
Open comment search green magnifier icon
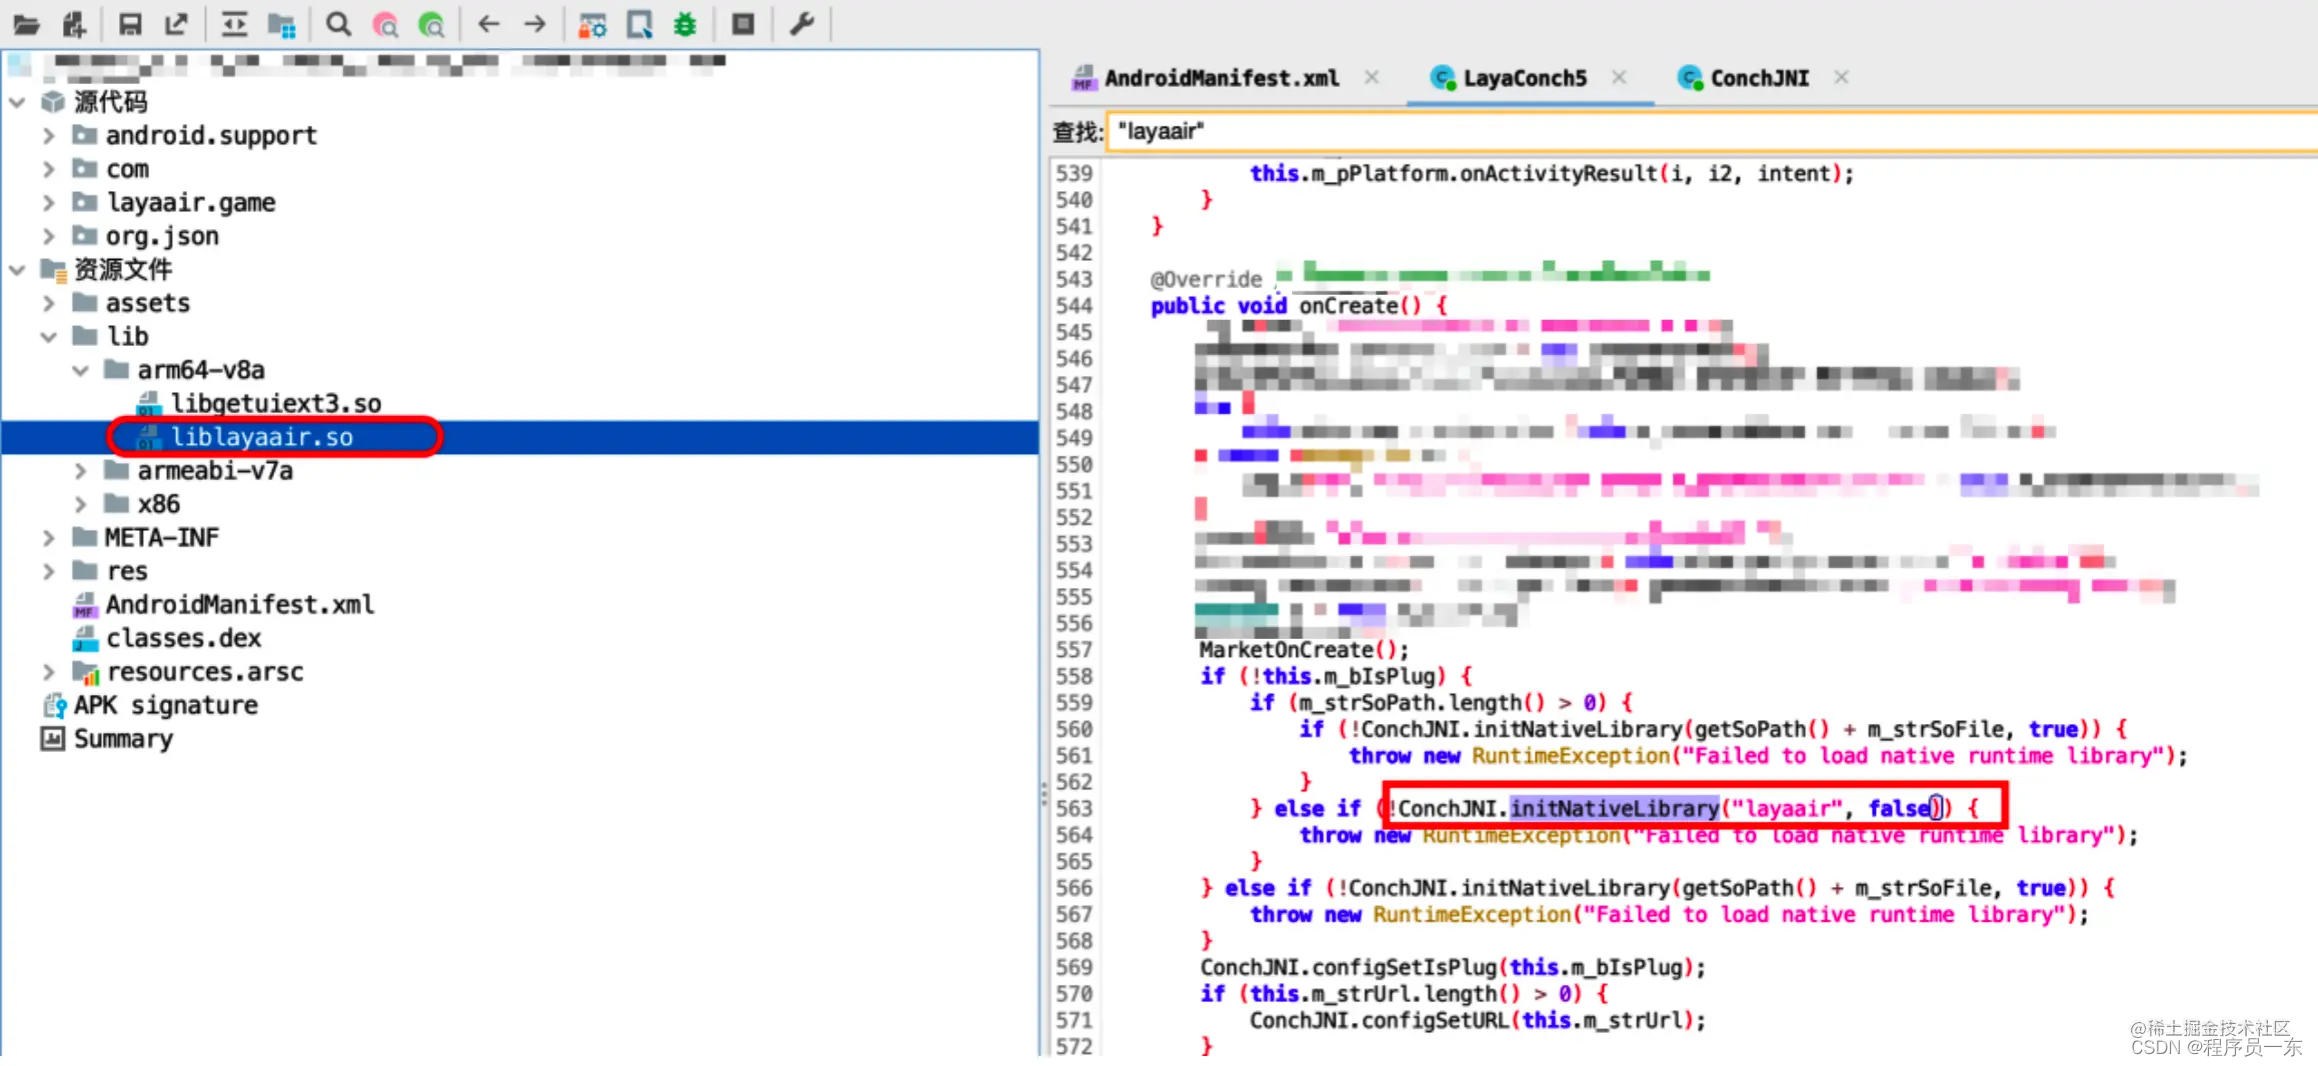click(x=431, y=24)
